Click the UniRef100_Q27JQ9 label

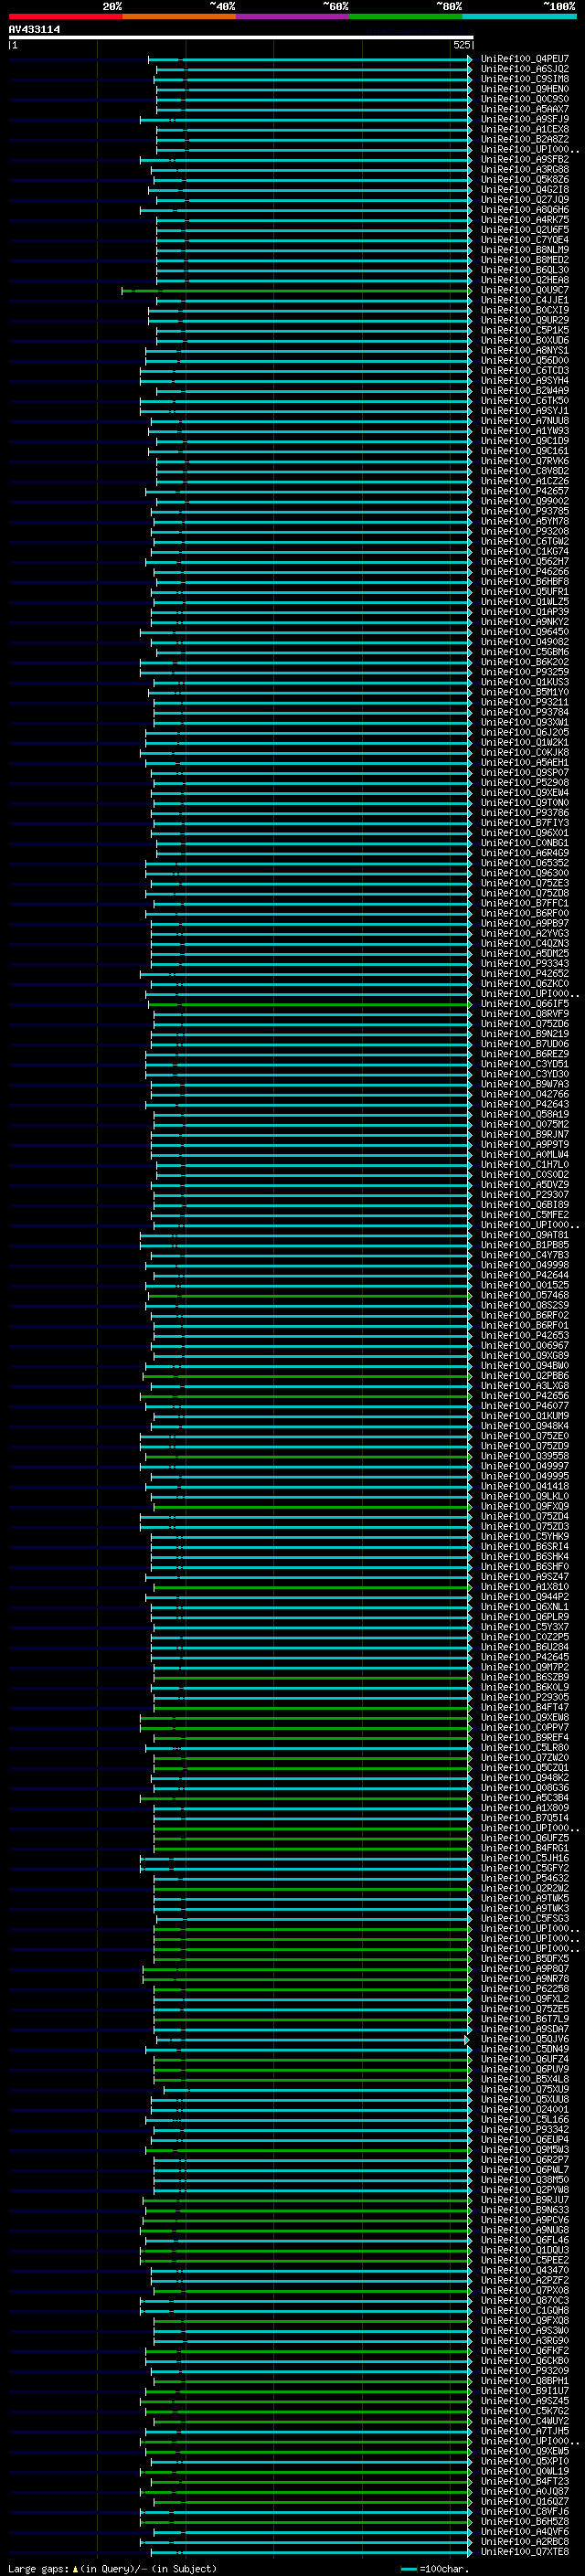(525, 200)
